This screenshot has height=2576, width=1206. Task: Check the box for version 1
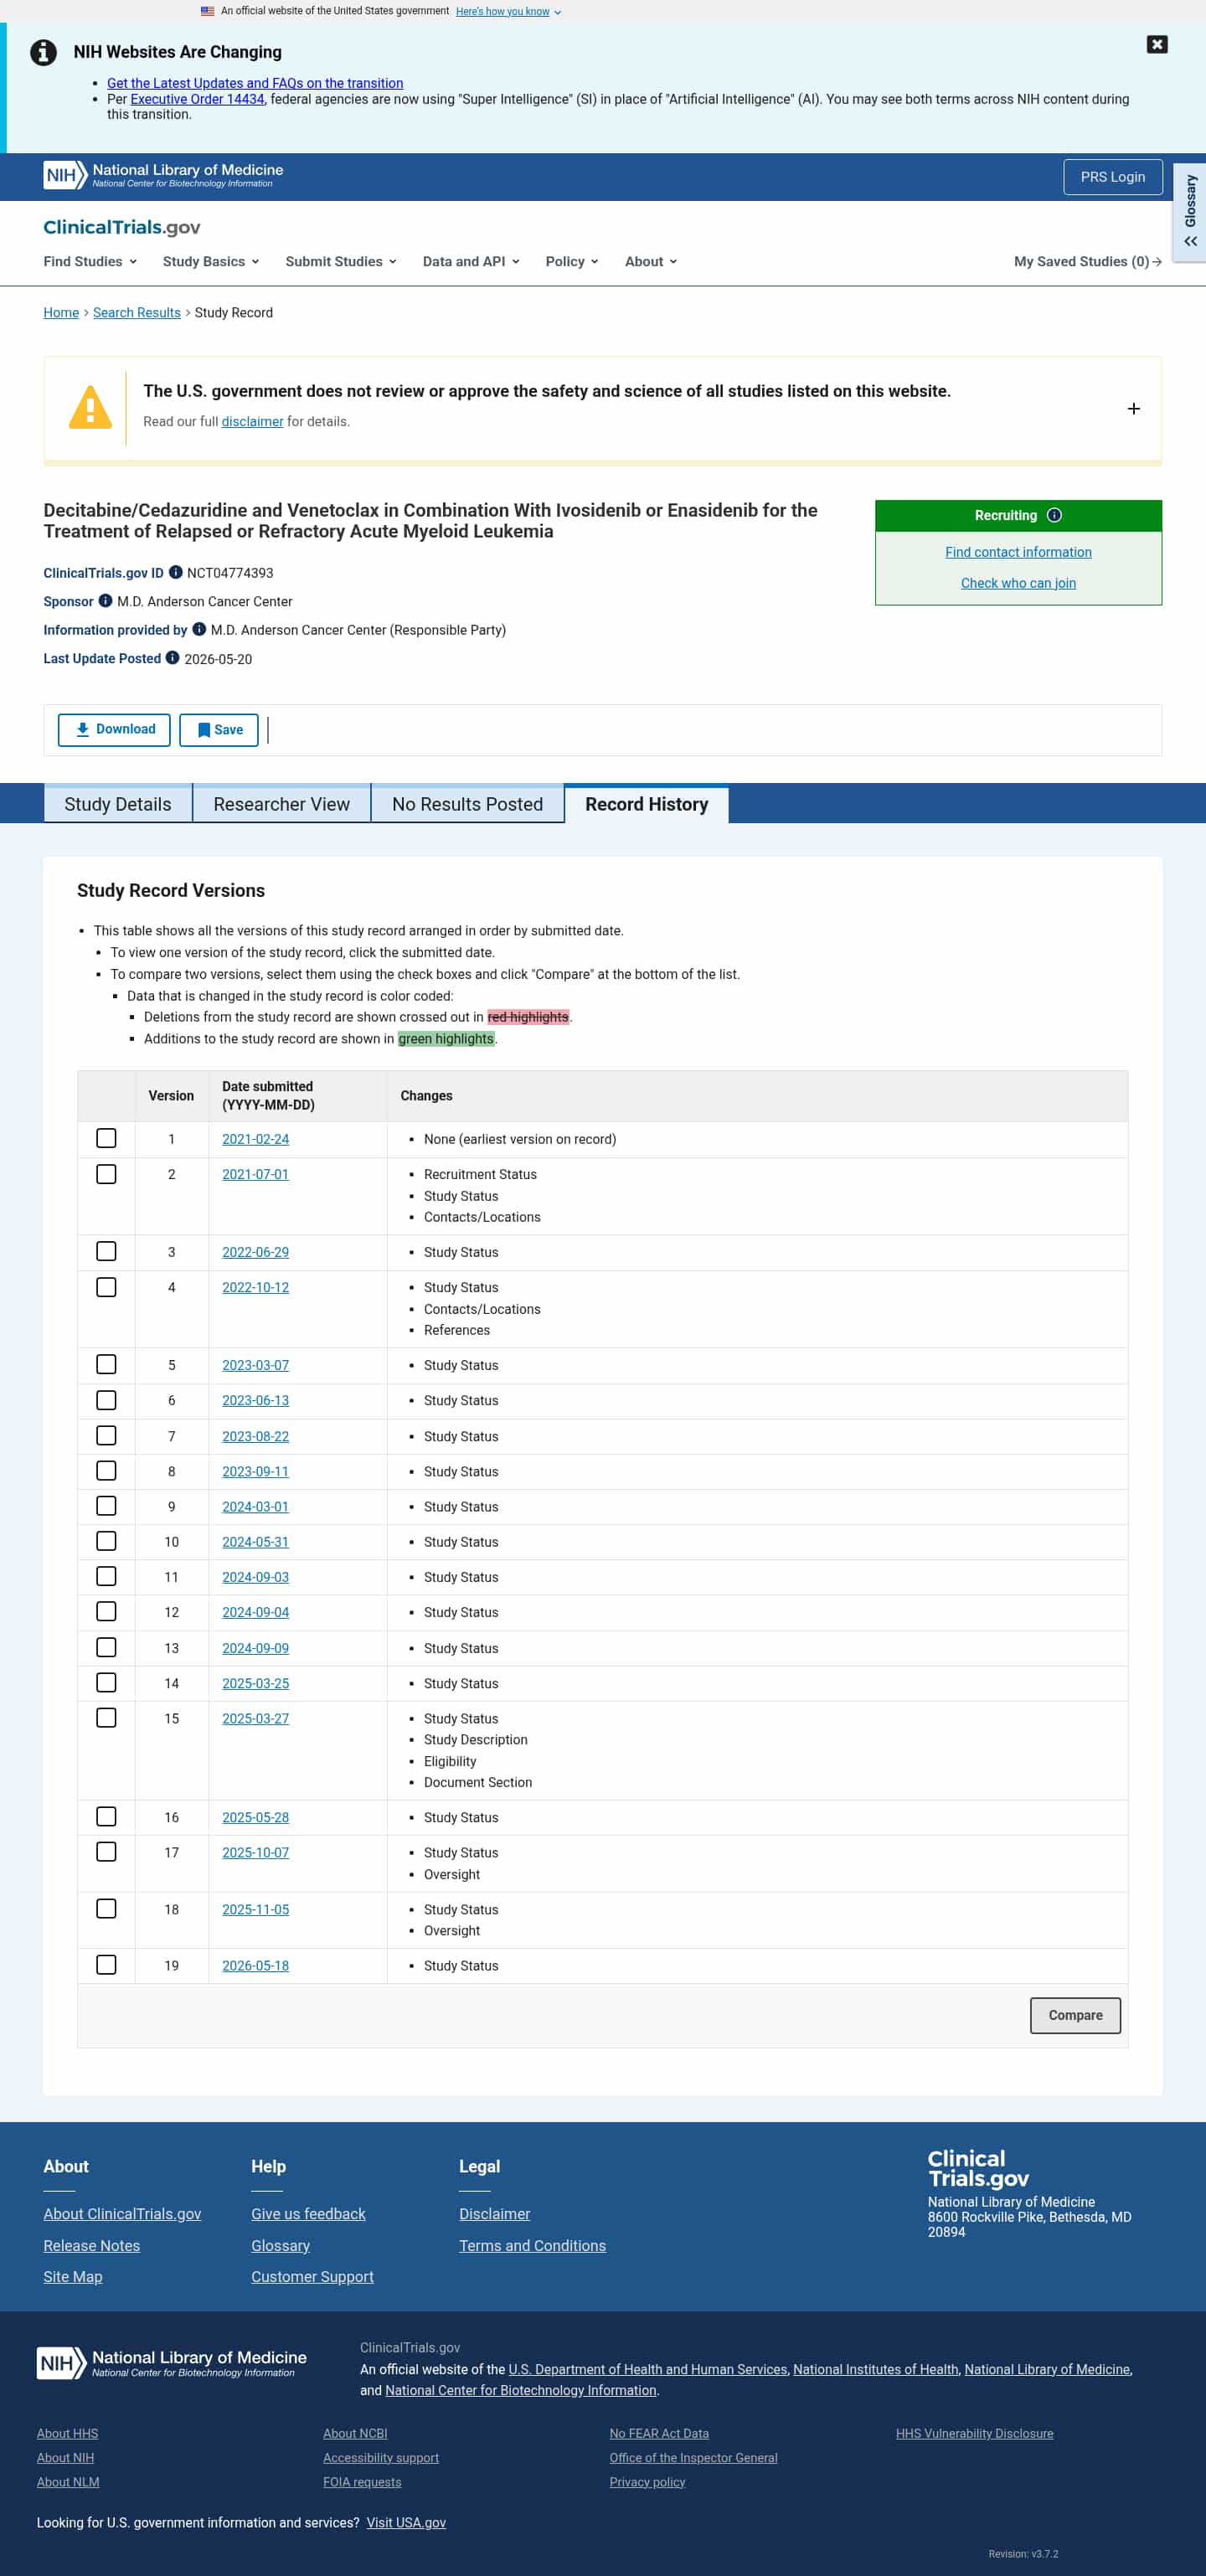point(106,1138)
